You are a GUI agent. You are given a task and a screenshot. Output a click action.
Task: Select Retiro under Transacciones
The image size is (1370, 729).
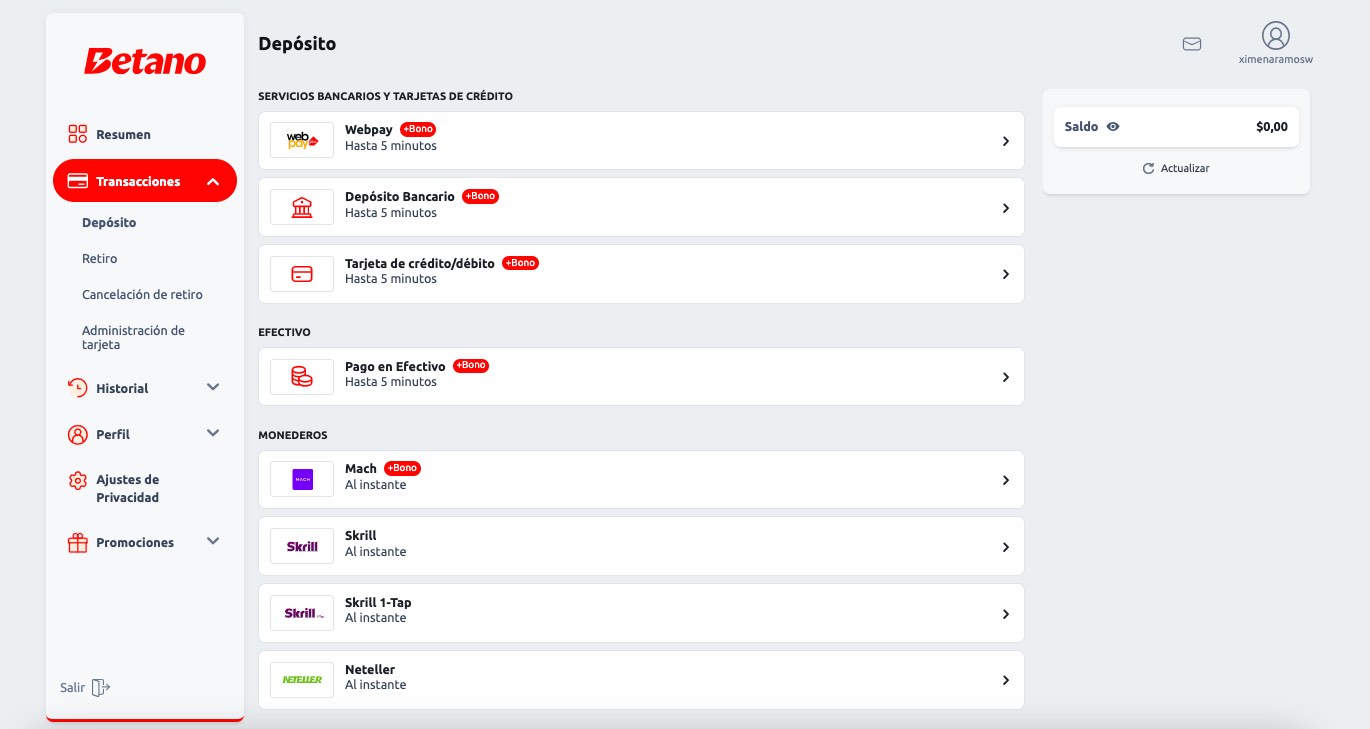pyautogui.click(x=99, y=258)
